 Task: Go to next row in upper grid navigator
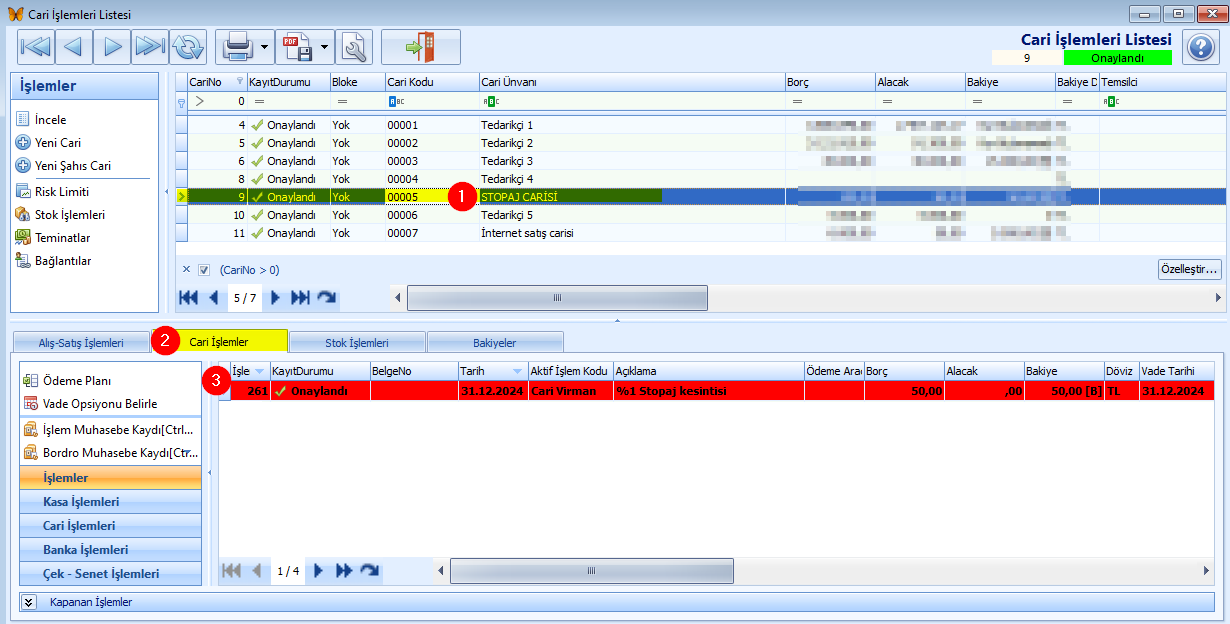coord(275,298)
